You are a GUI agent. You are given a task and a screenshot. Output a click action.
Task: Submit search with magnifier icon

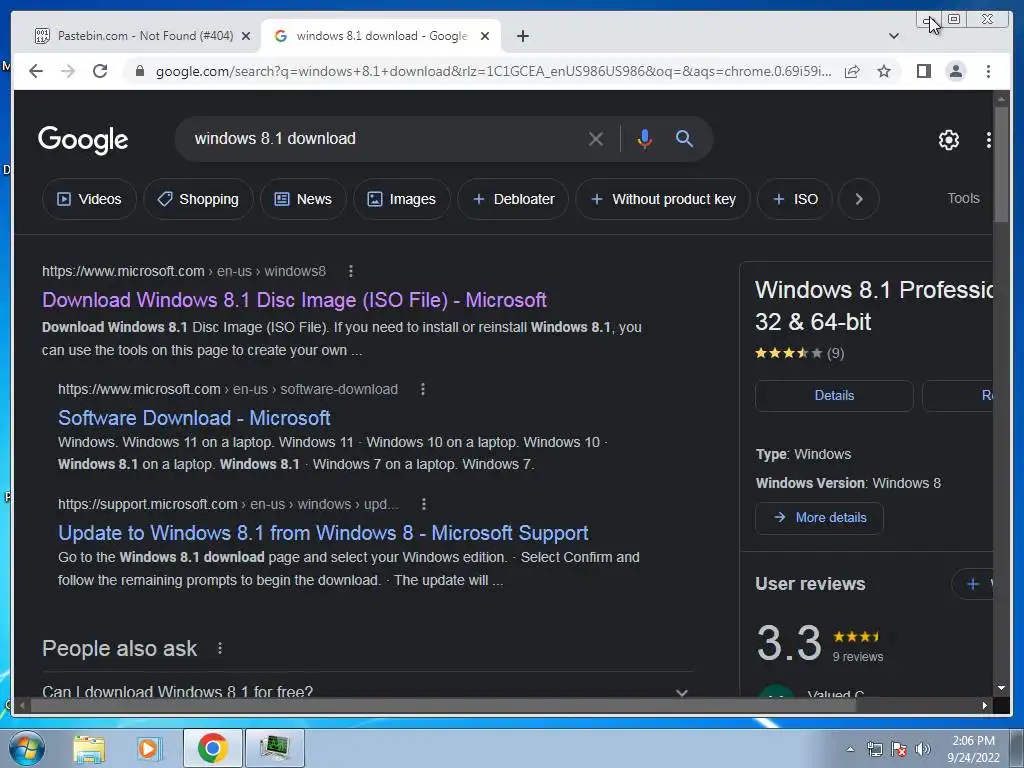pos(684,138)
